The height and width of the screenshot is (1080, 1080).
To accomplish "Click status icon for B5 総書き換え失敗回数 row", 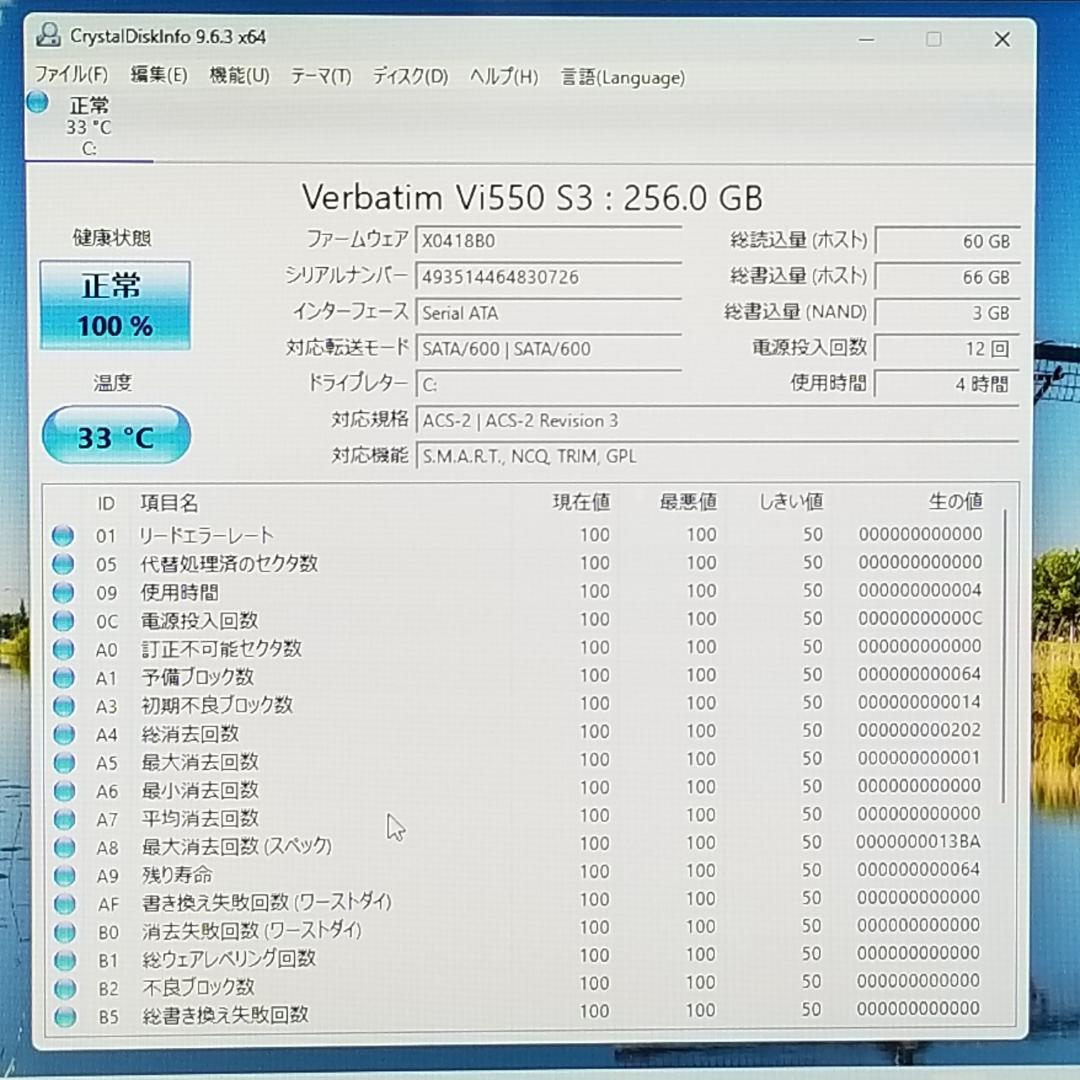I will tap(65, 1017).
